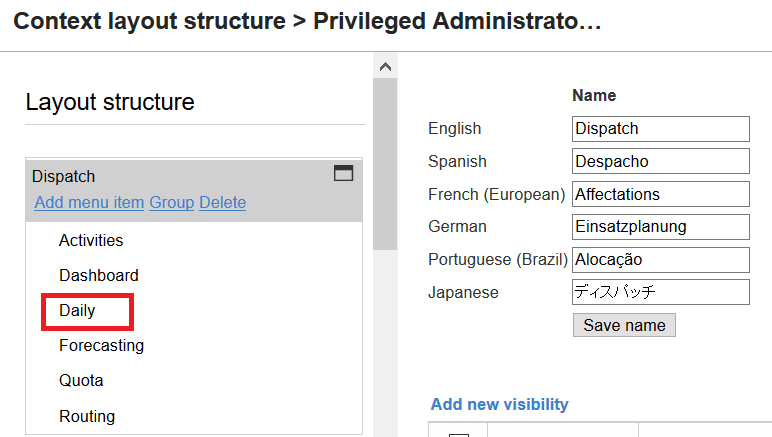Screen dimensions: 772x437
Task: Select Daily menu item
Action: tap(77, 311)
